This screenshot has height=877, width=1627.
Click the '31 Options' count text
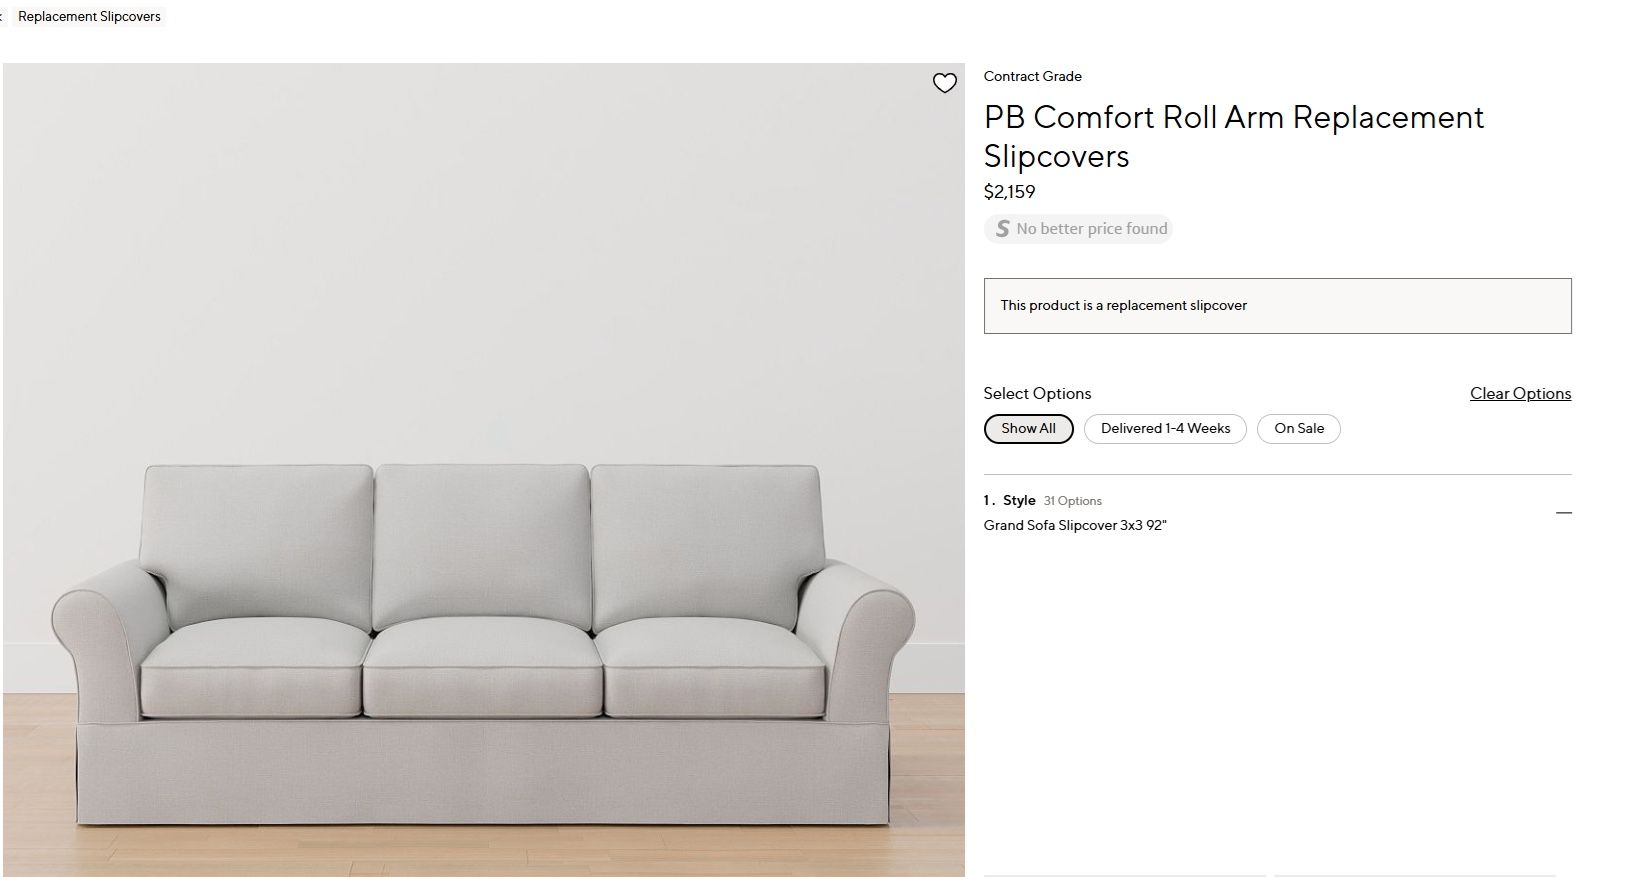[x=1072, y=501]
